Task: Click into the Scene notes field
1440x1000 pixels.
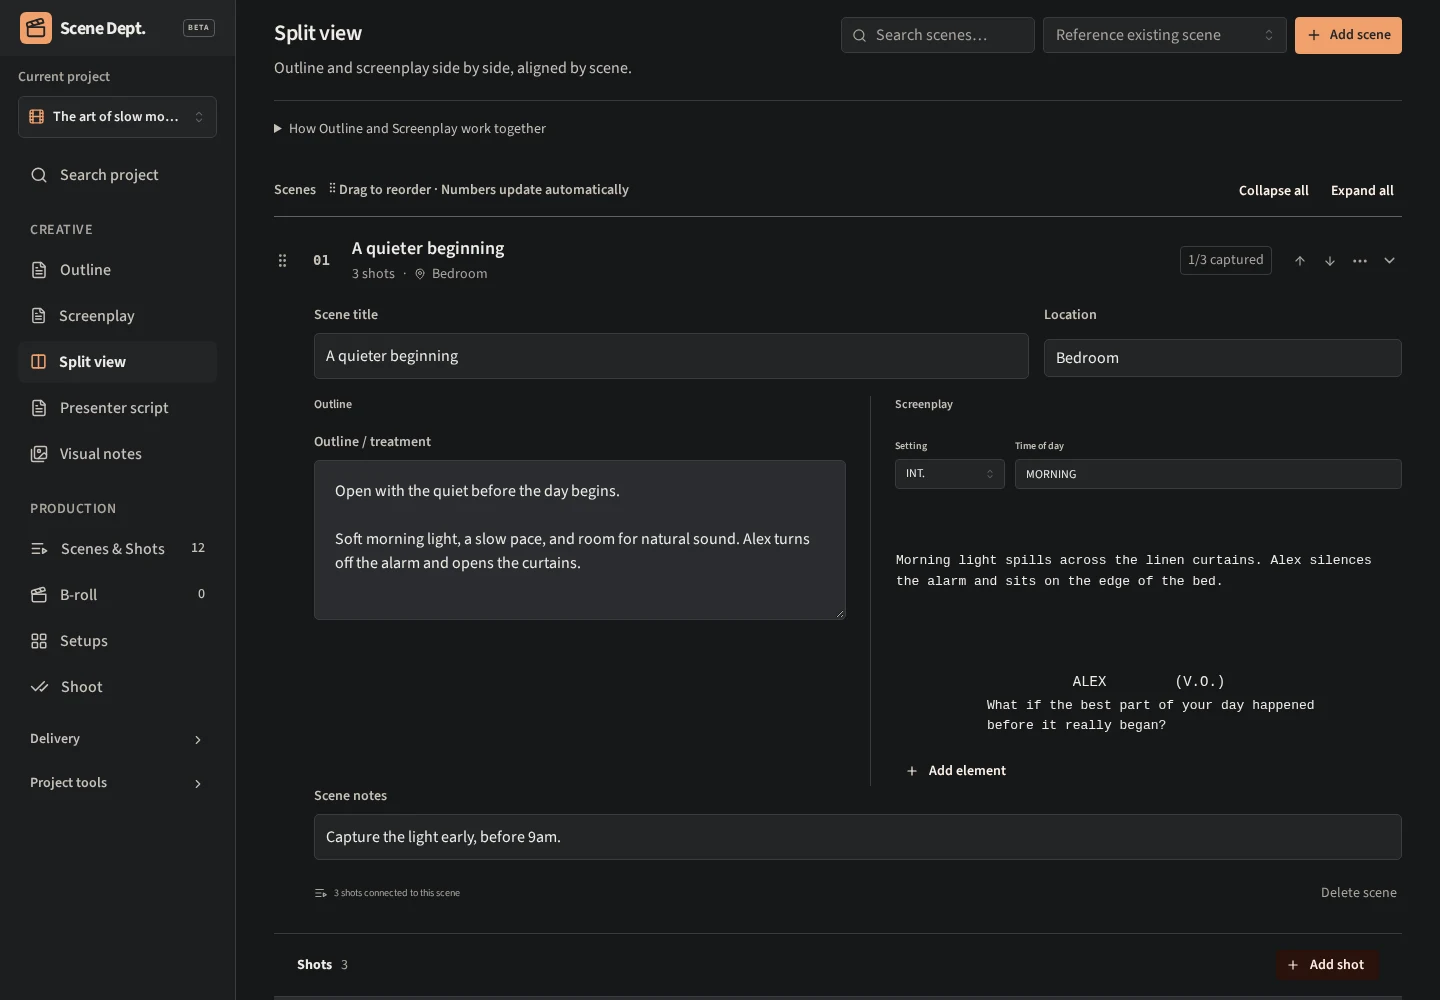Action: [x=857, y=837]
